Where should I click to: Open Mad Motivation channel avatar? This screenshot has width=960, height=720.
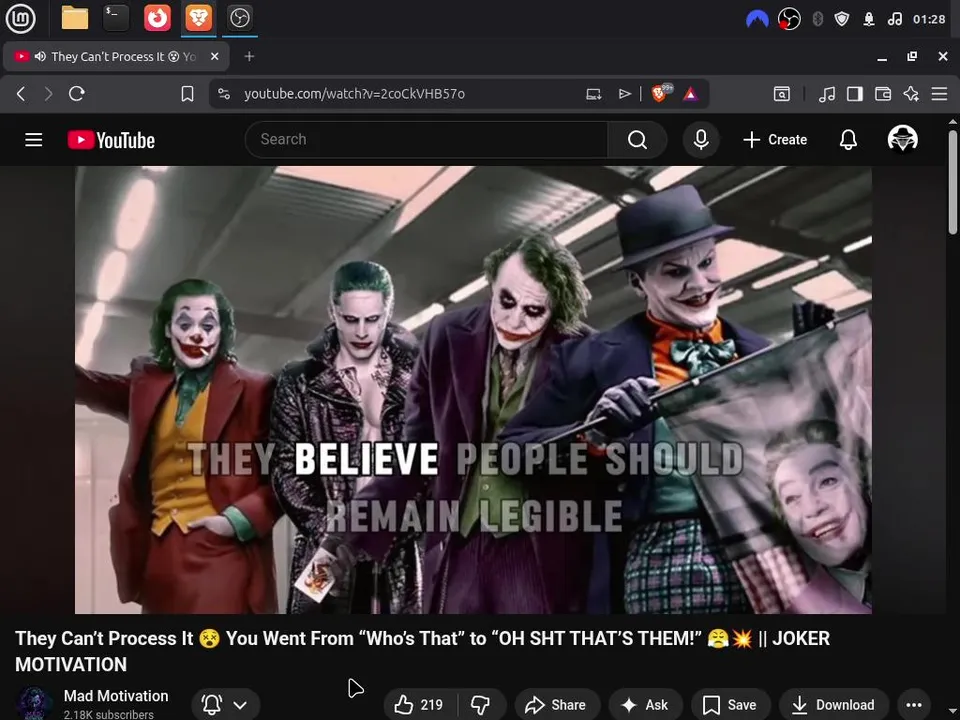[x=34, y=703]
